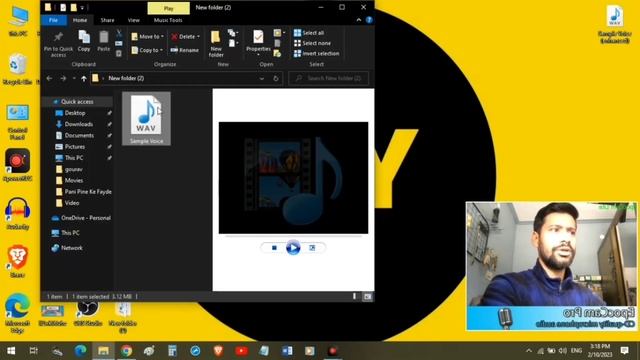Open the Copy to dropdown

pyautogui.click(x=147, y=50)
